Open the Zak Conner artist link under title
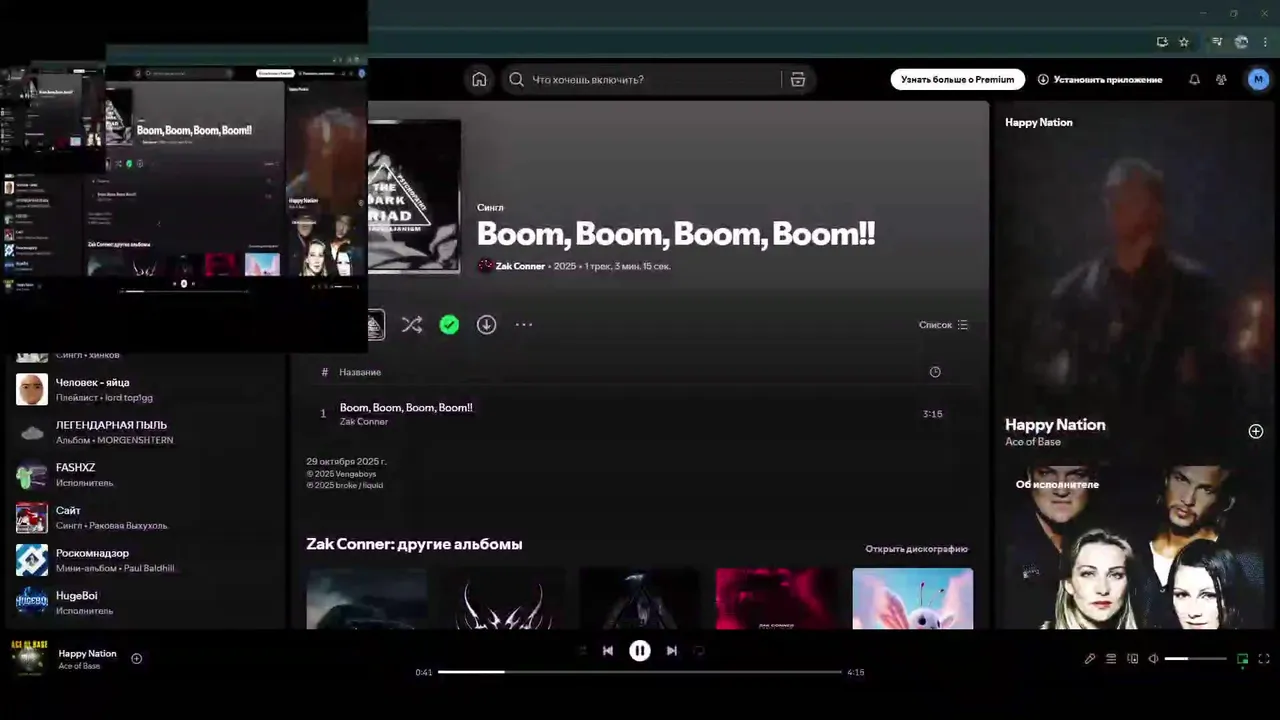 pyautogui.click(x=520, y=266)
